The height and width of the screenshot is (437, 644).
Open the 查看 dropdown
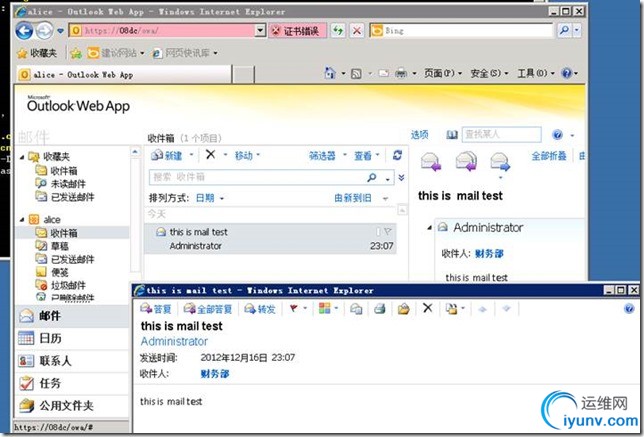click(367, 156)
